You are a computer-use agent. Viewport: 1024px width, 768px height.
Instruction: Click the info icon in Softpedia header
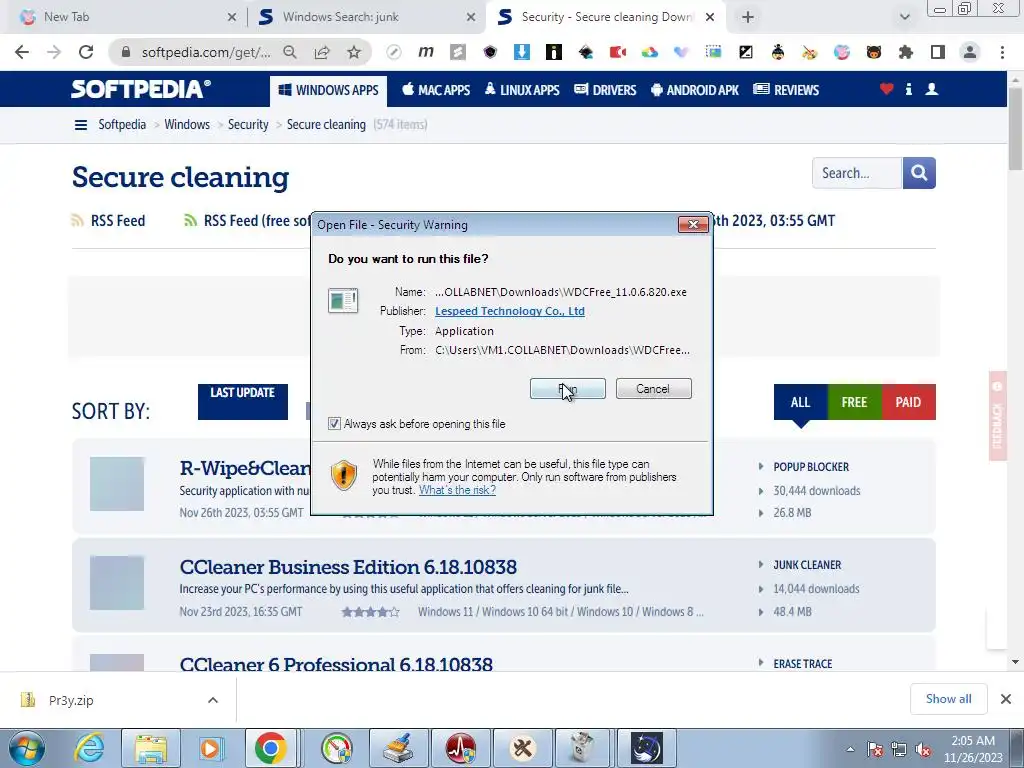pyautogui.click(x=908, y=89)
